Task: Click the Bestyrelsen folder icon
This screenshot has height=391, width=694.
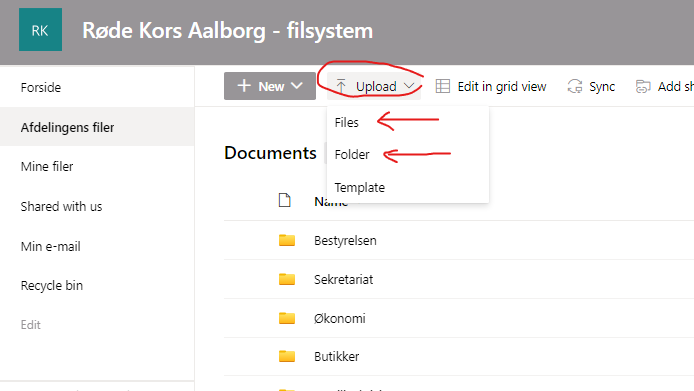Action: (x=287, y=240)
